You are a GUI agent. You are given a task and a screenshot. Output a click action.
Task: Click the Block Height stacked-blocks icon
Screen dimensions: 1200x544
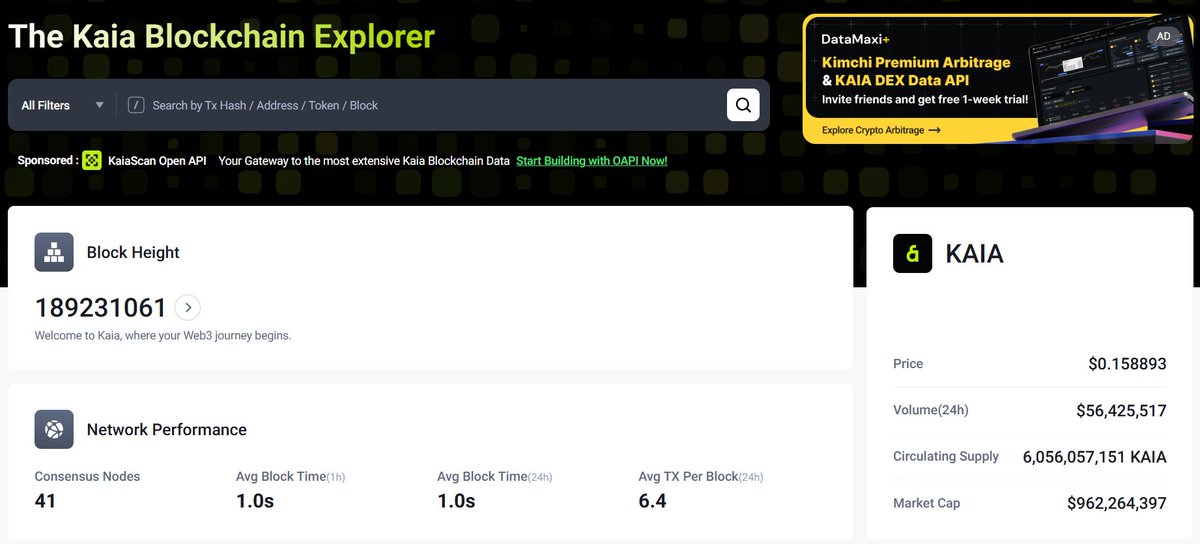coord(54,252)
